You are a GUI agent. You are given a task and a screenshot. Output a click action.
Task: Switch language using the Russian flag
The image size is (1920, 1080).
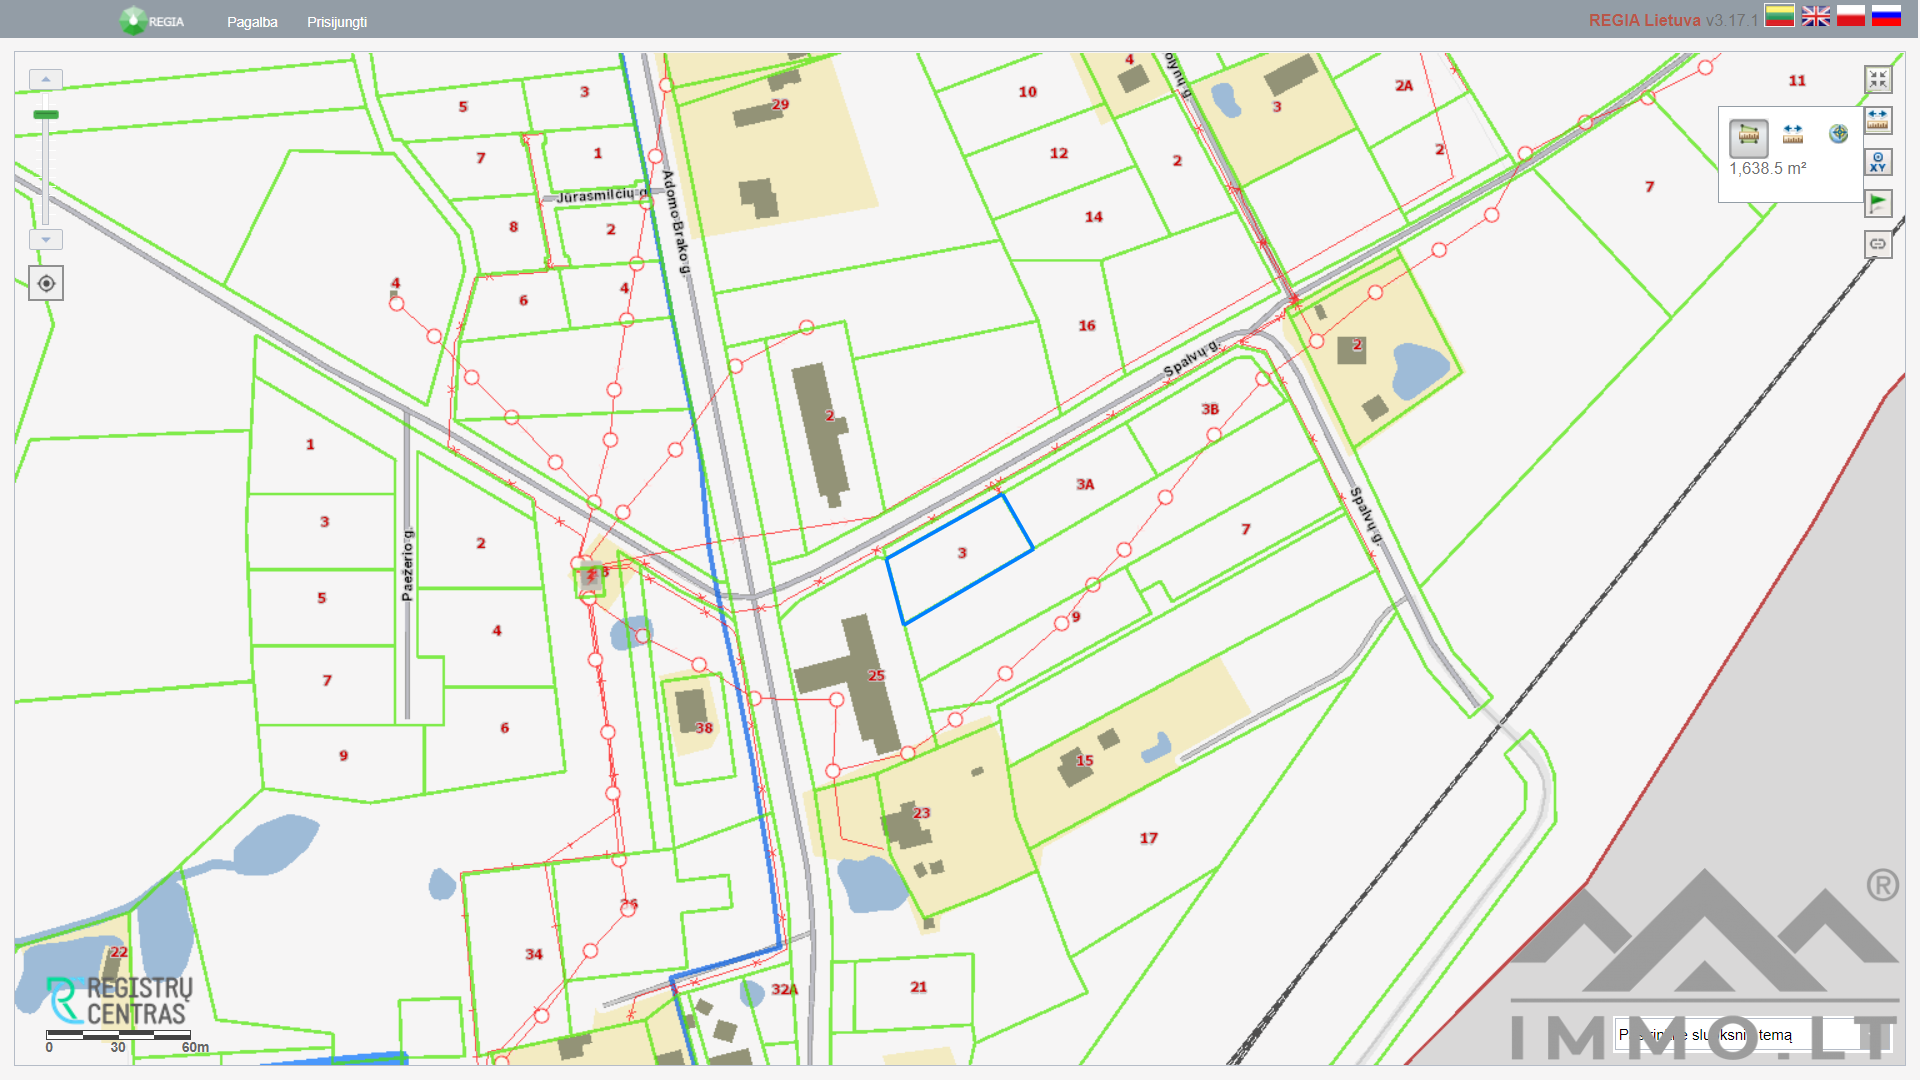click(x=1886, y=16)
